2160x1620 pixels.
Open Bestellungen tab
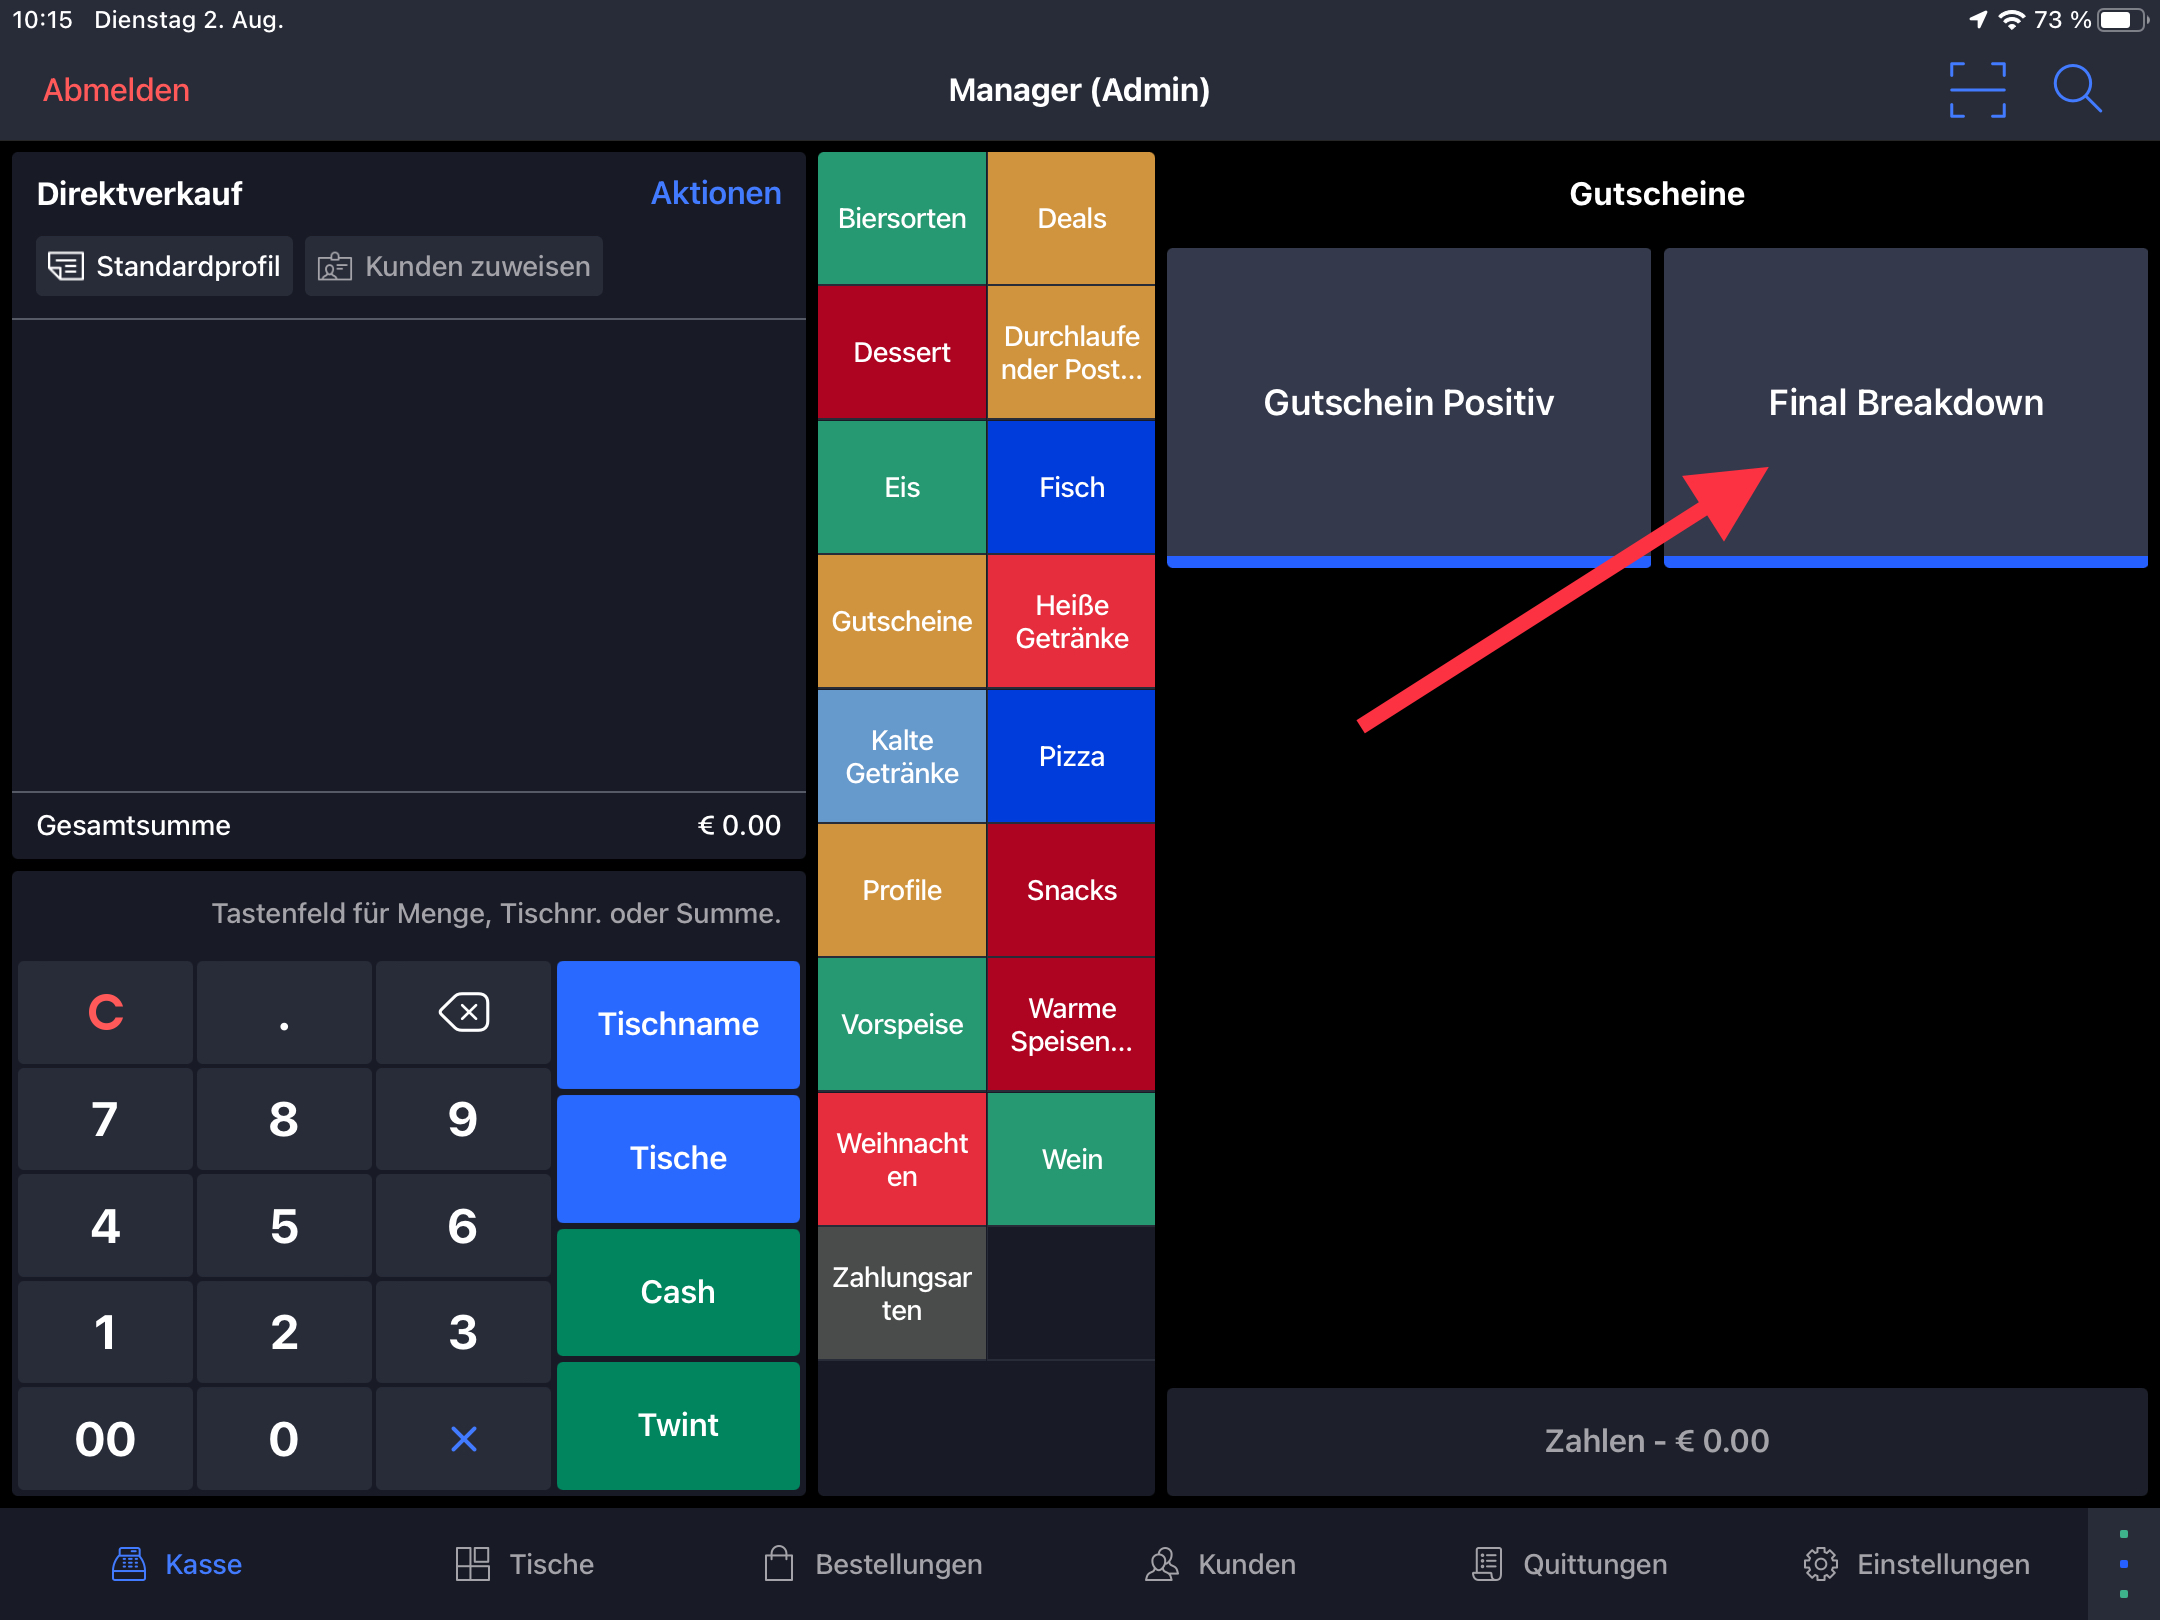(873, 1564)
